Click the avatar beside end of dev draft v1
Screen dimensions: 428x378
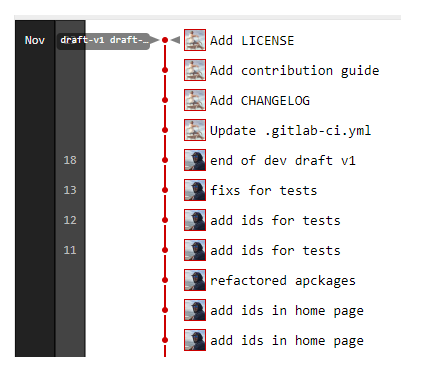pos(195,160)
